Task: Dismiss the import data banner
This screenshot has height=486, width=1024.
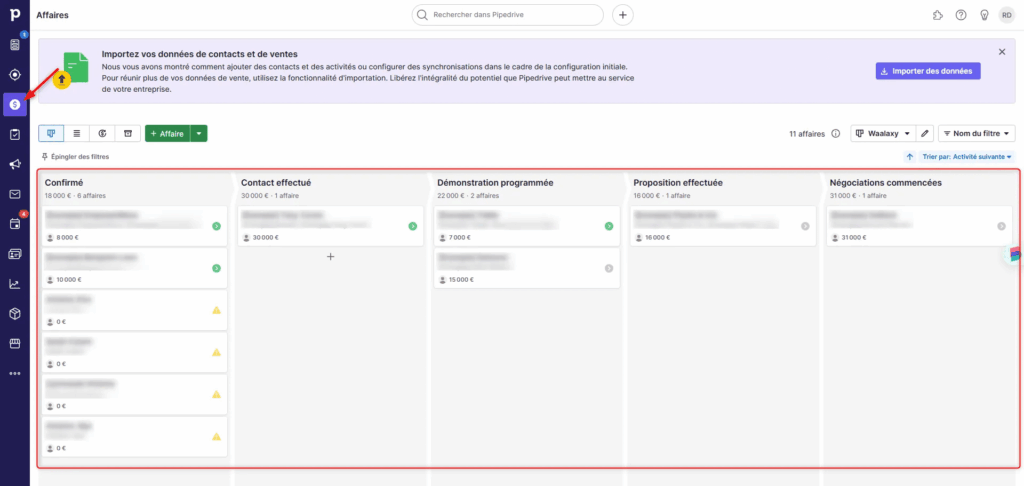Action: click(1002, 52)
